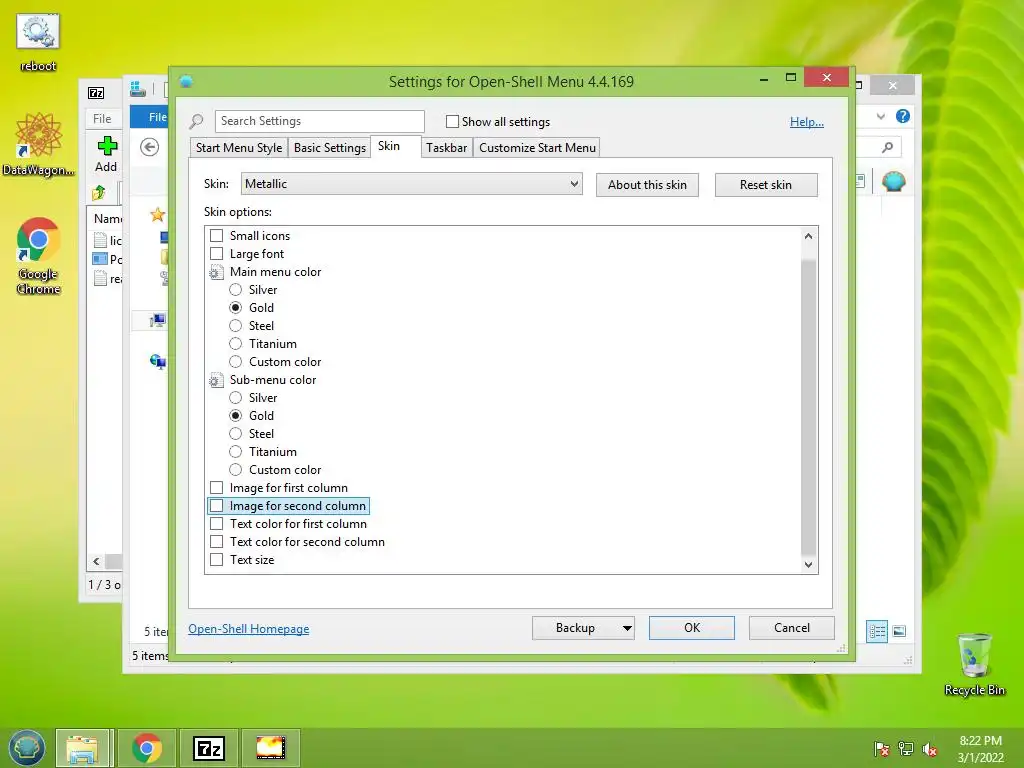The height and width of the screenshot is (768, 1024).
Task: Open File Explorer from the taskbar
Action: (82, 748)
